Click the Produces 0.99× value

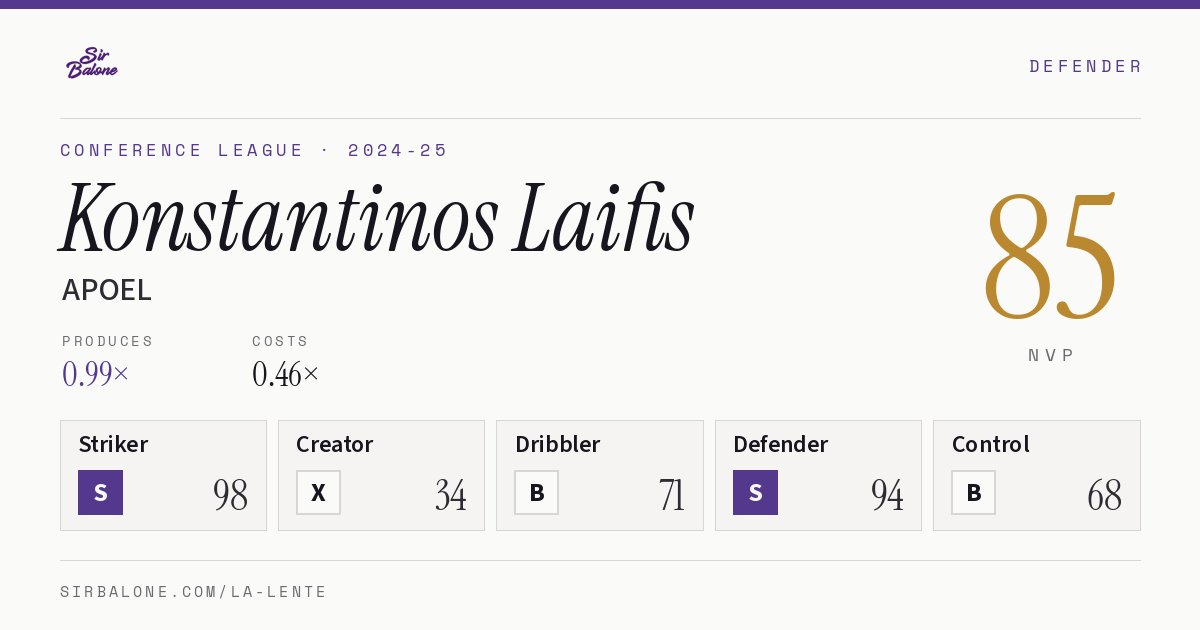[x=96, y=374]
